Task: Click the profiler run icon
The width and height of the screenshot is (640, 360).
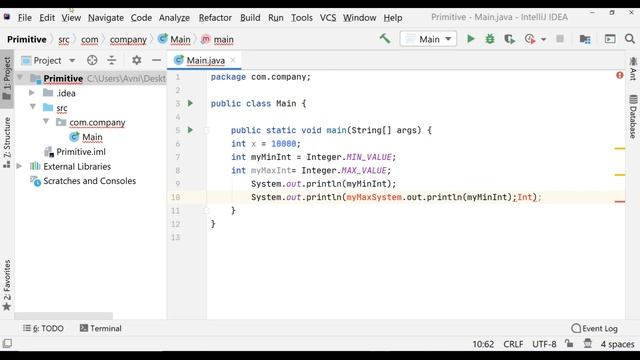Action: click(x=530, y=39)
